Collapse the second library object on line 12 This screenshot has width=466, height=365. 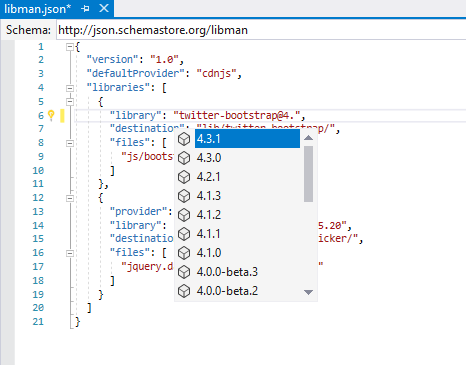(70, 198)
